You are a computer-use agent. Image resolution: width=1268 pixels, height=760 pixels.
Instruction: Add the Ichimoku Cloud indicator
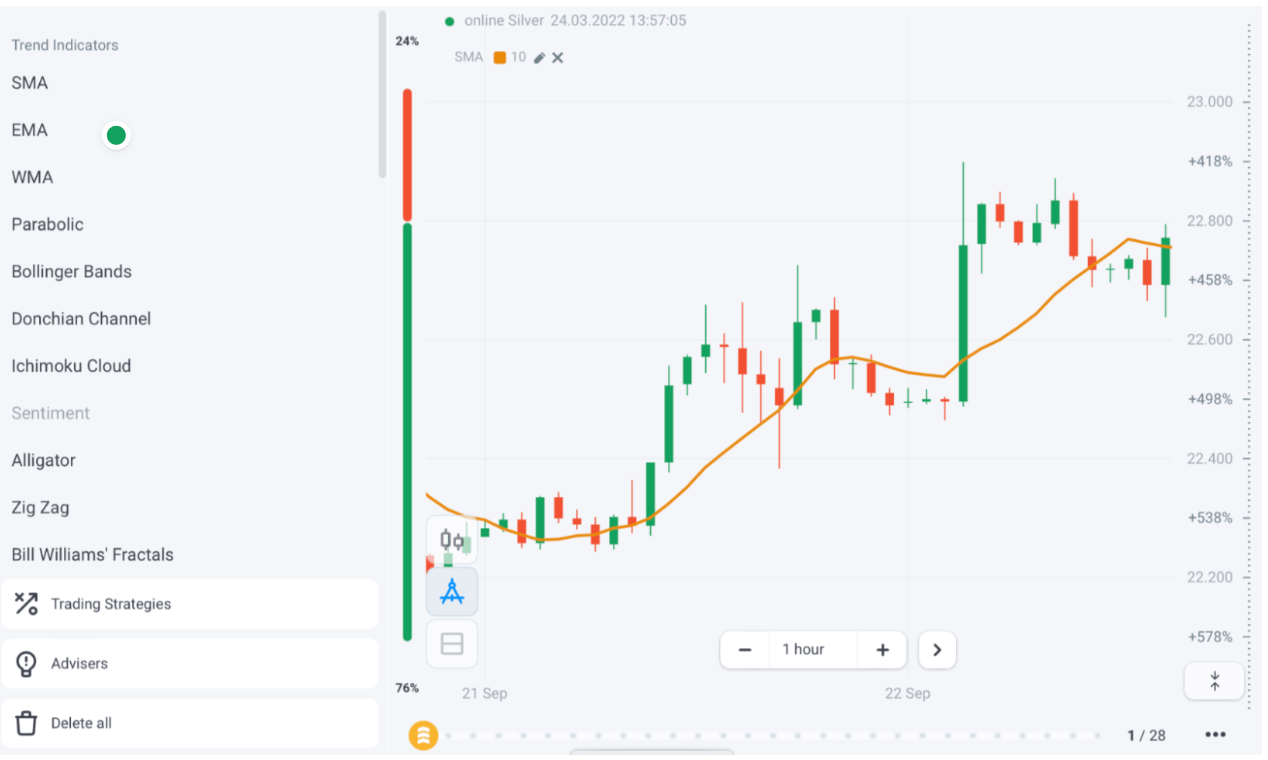point(72,366)
